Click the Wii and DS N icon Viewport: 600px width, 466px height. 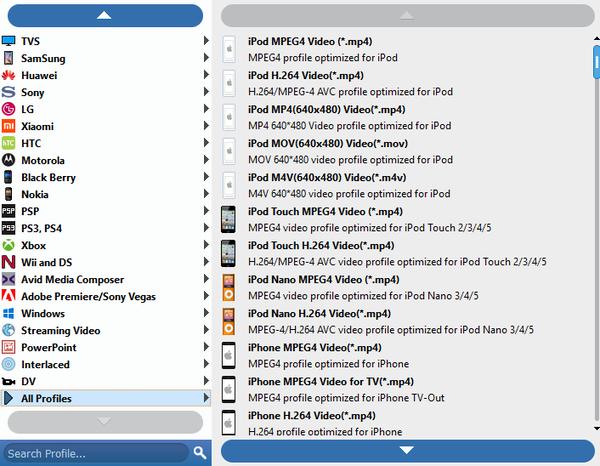(x=8, y=262)
